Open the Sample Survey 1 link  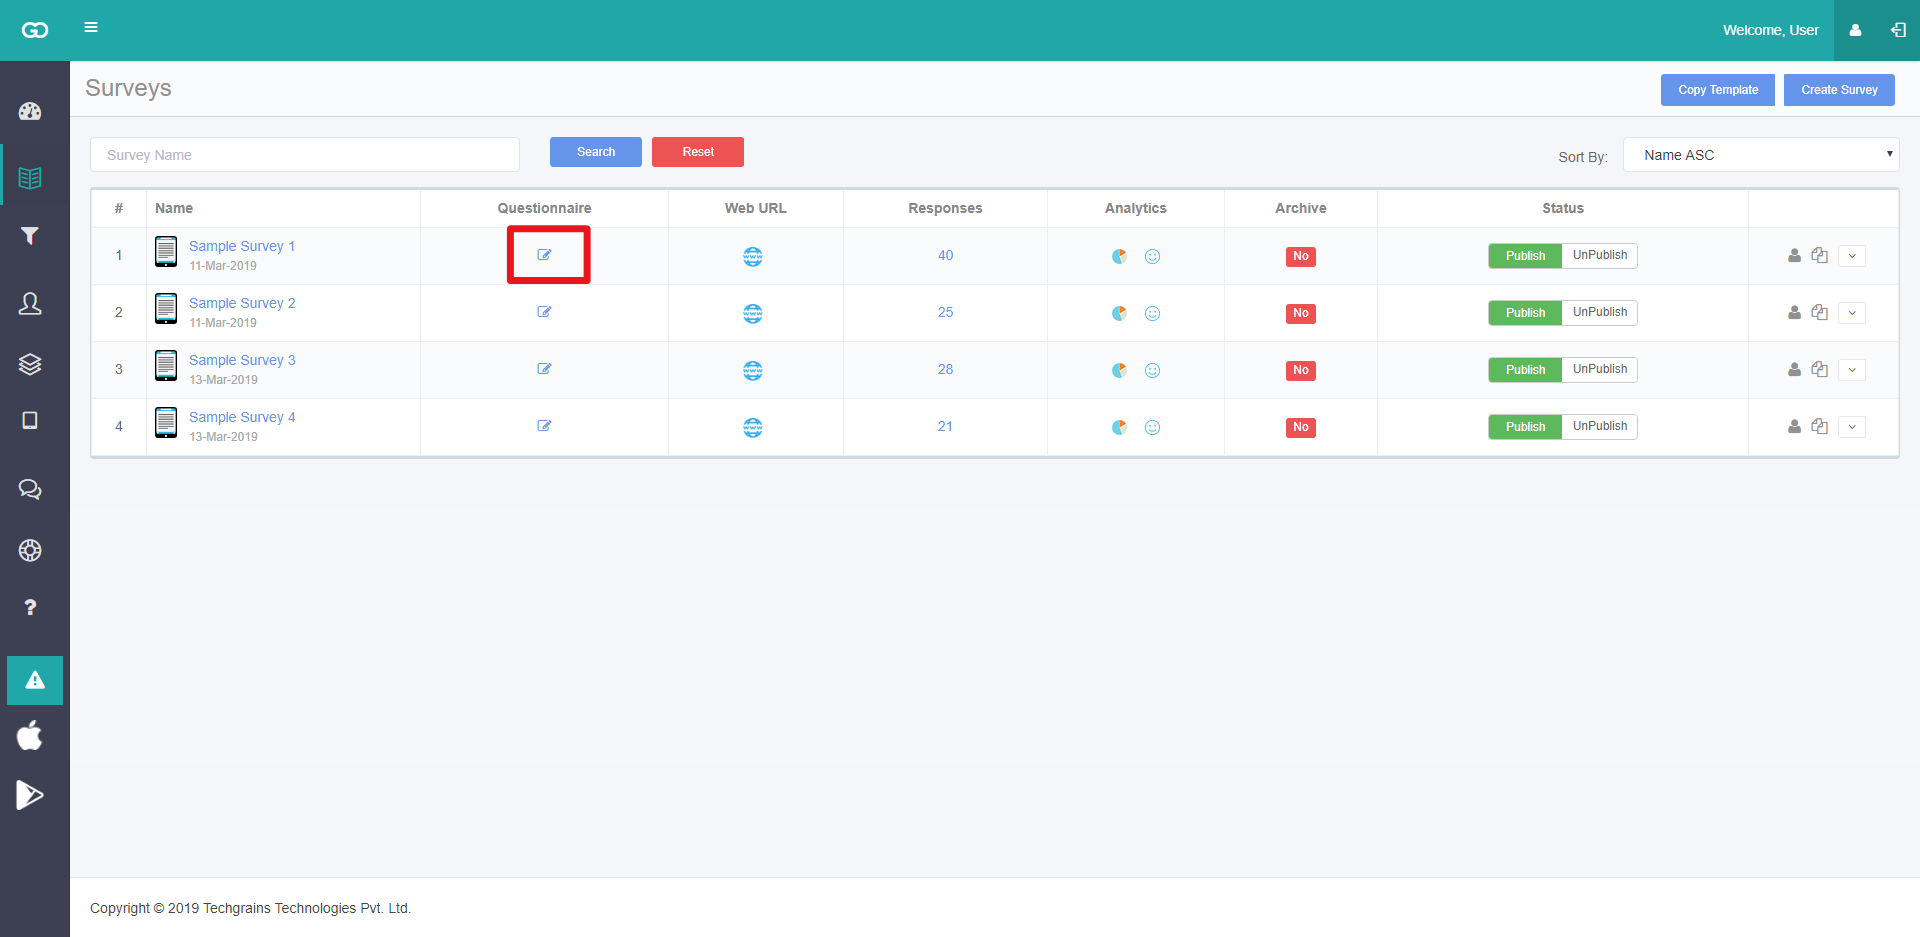coord(242,246)
